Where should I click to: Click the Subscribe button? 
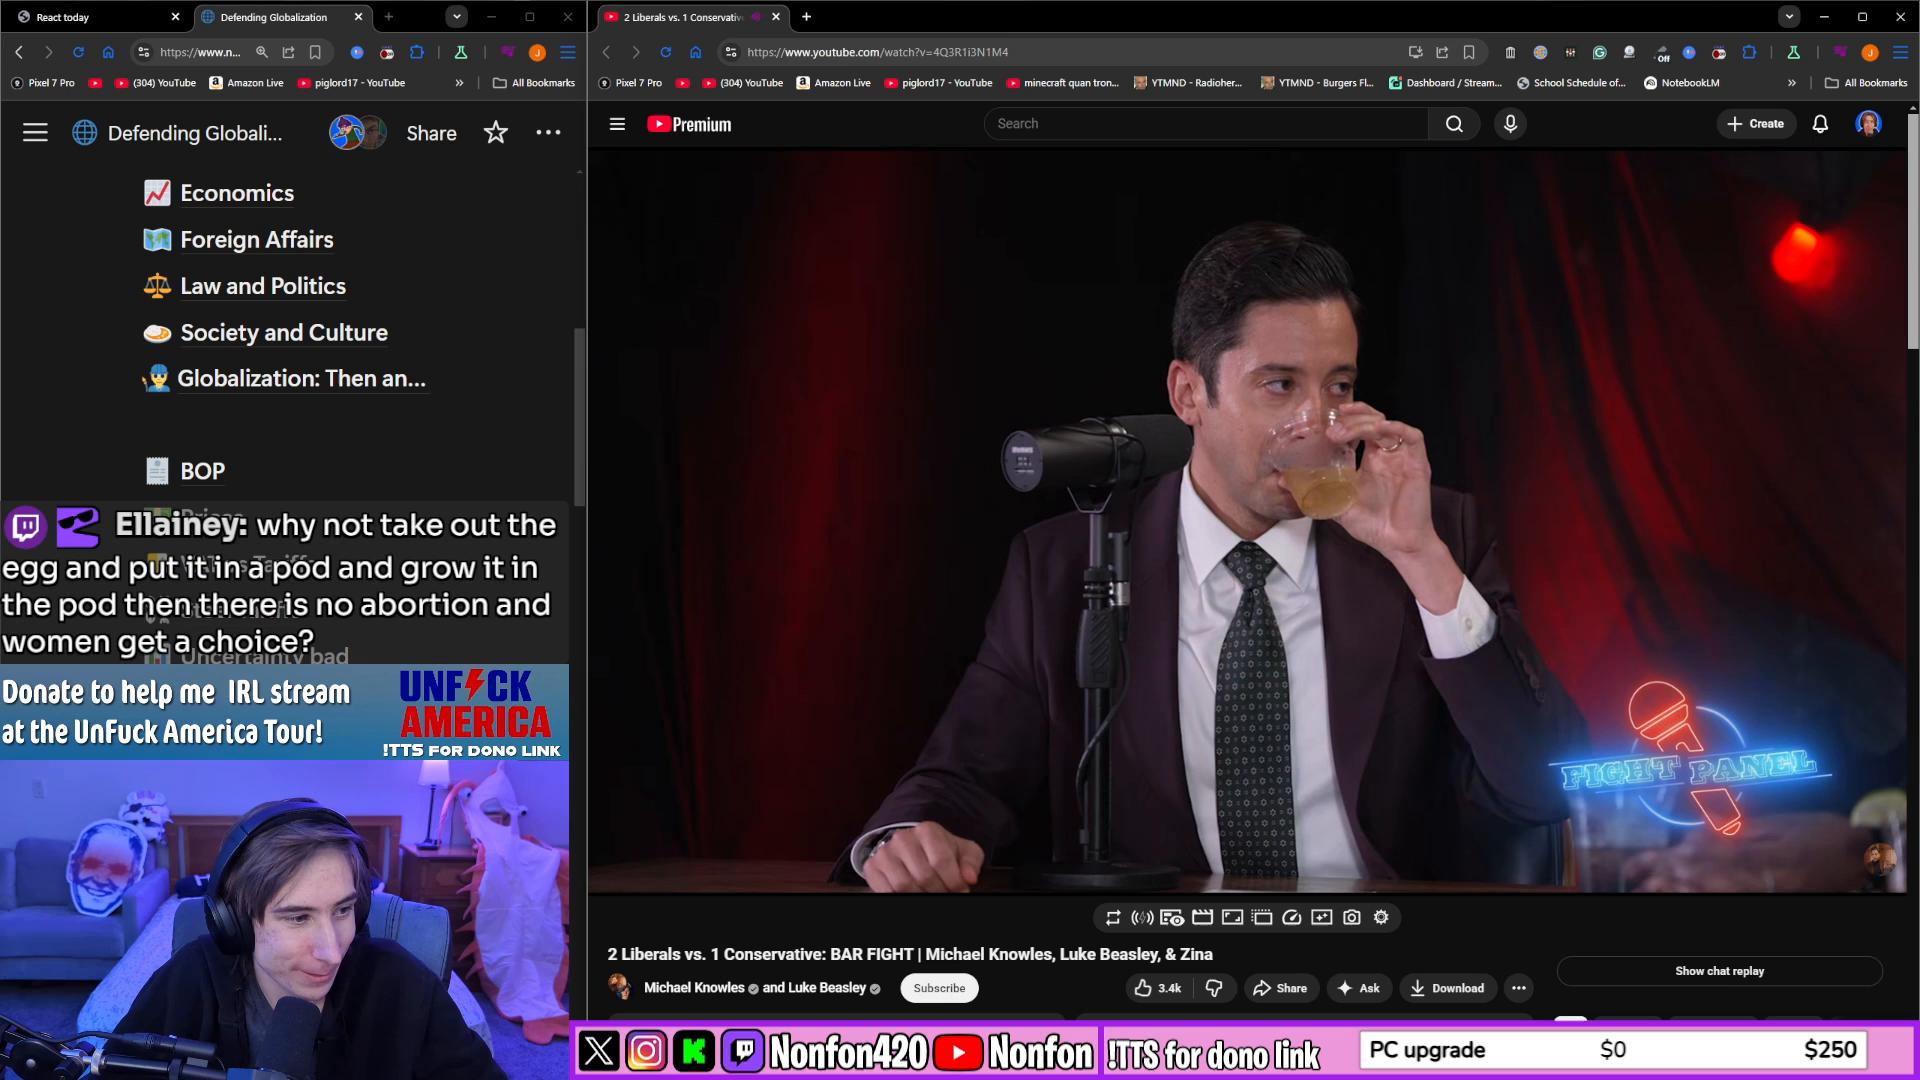pos(938,988)
